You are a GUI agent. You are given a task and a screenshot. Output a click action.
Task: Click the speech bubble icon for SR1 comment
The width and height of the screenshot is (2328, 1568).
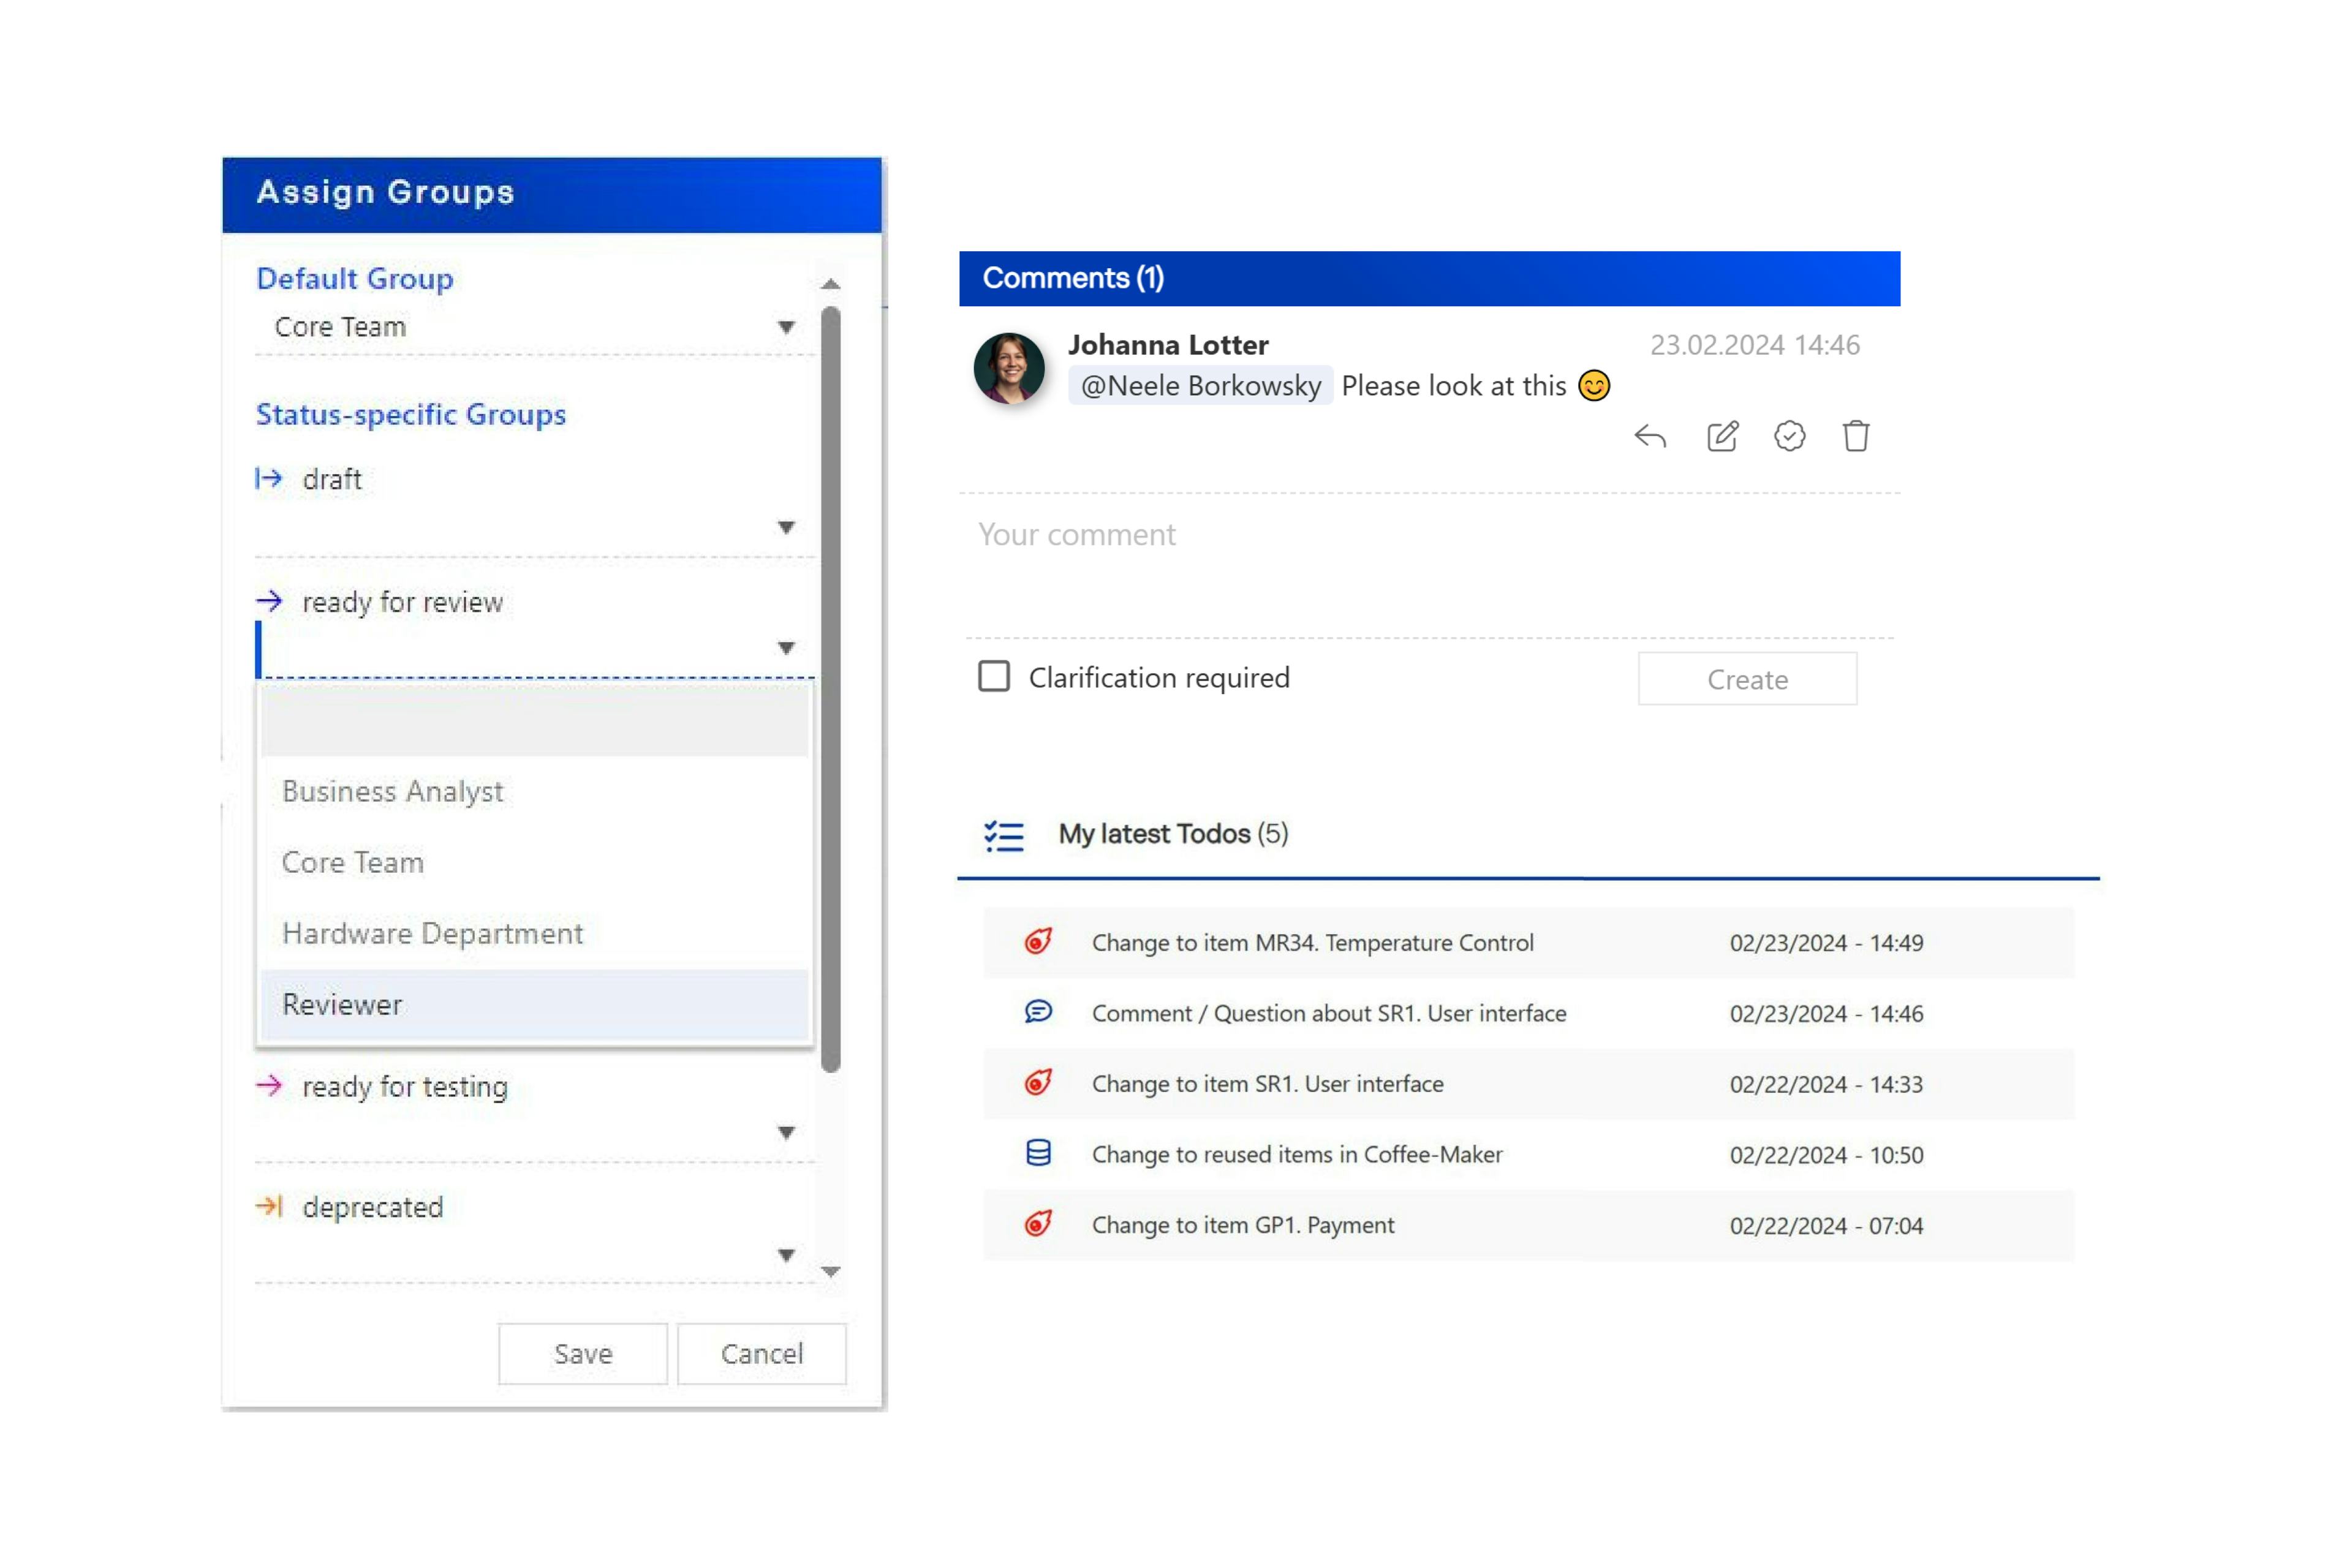(x=1038, y=1012)
